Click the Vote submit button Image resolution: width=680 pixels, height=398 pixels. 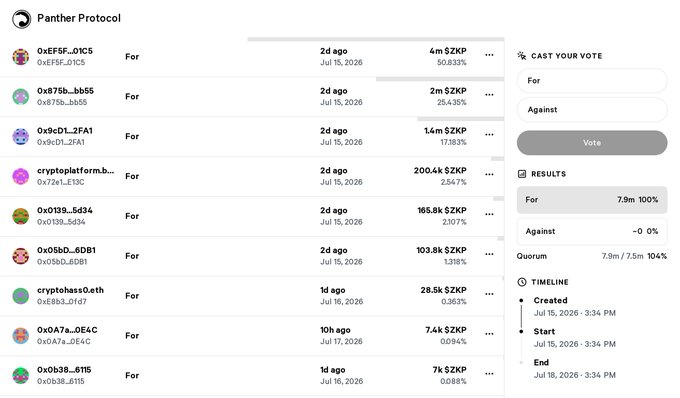[592, 143]
